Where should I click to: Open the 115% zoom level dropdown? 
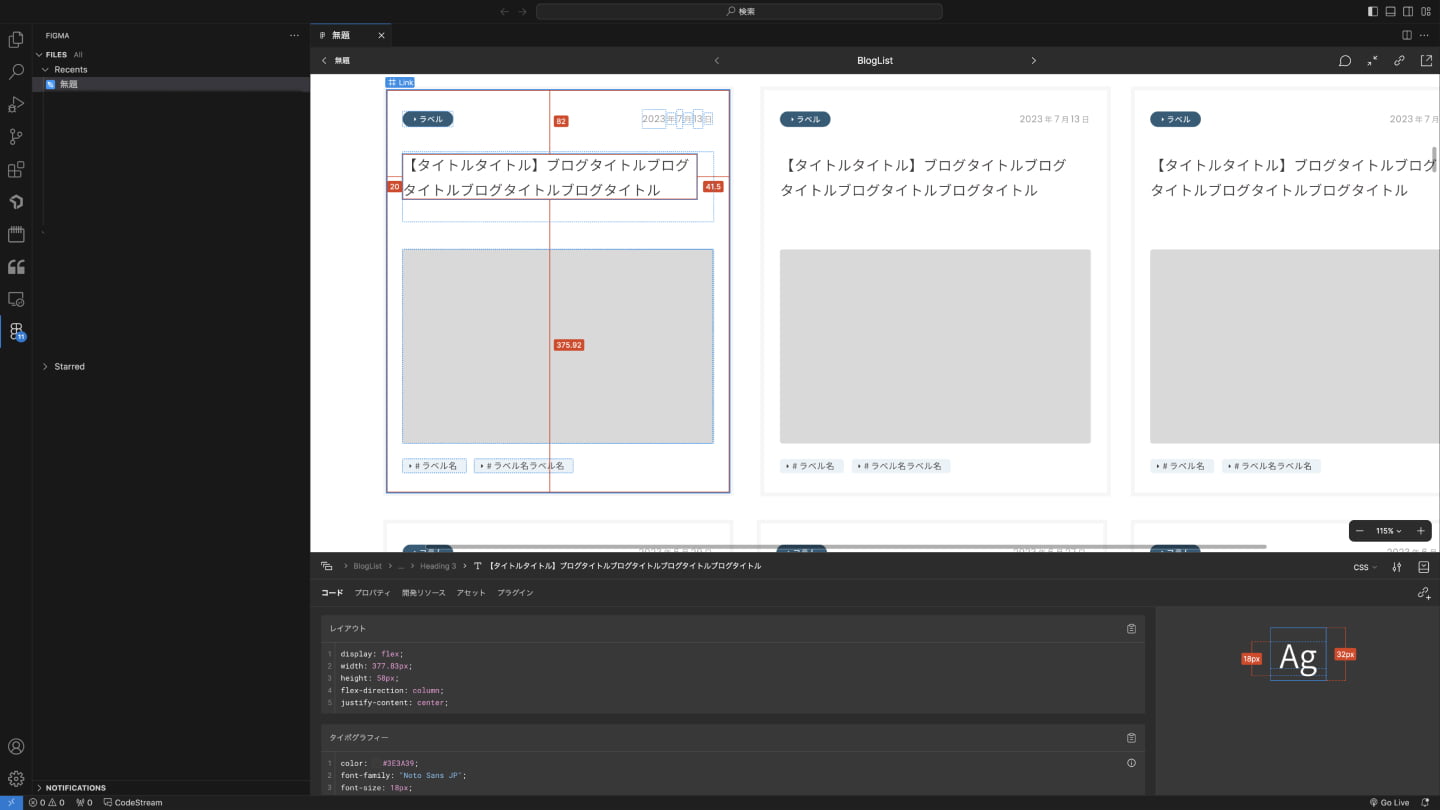point(1389,531)
